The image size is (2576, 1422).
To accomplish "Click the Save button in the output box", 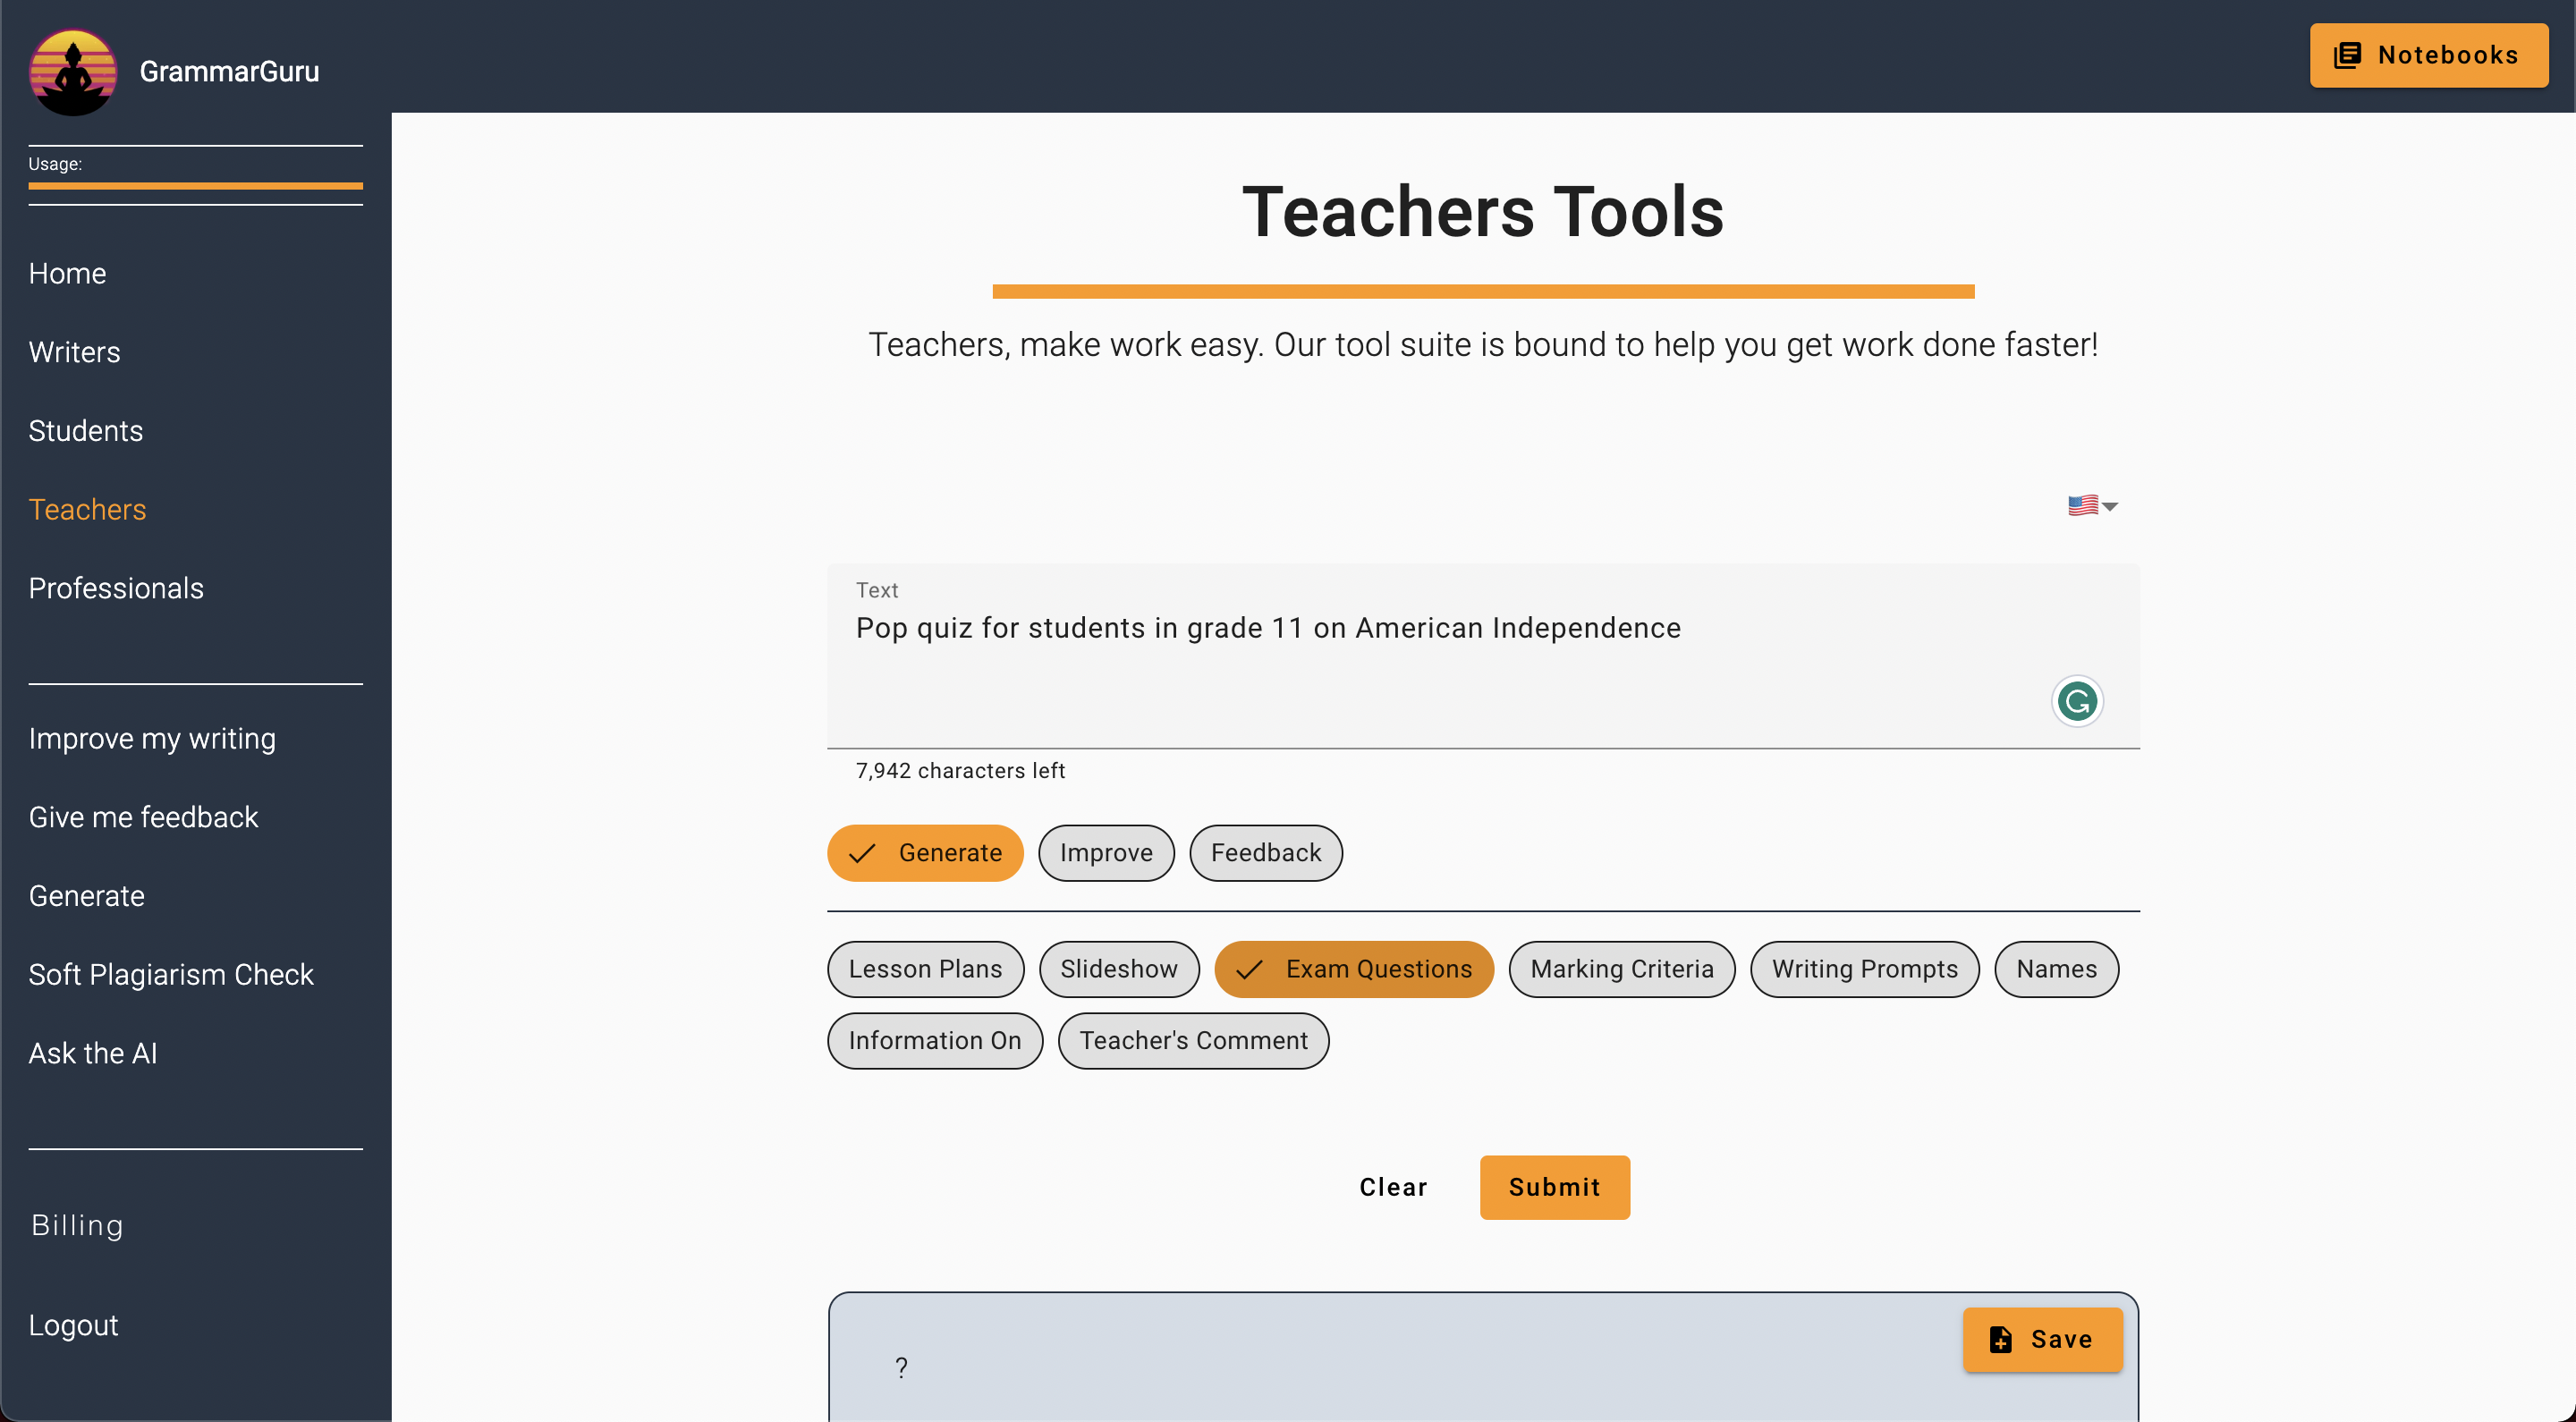I will coord(2042,1339).
